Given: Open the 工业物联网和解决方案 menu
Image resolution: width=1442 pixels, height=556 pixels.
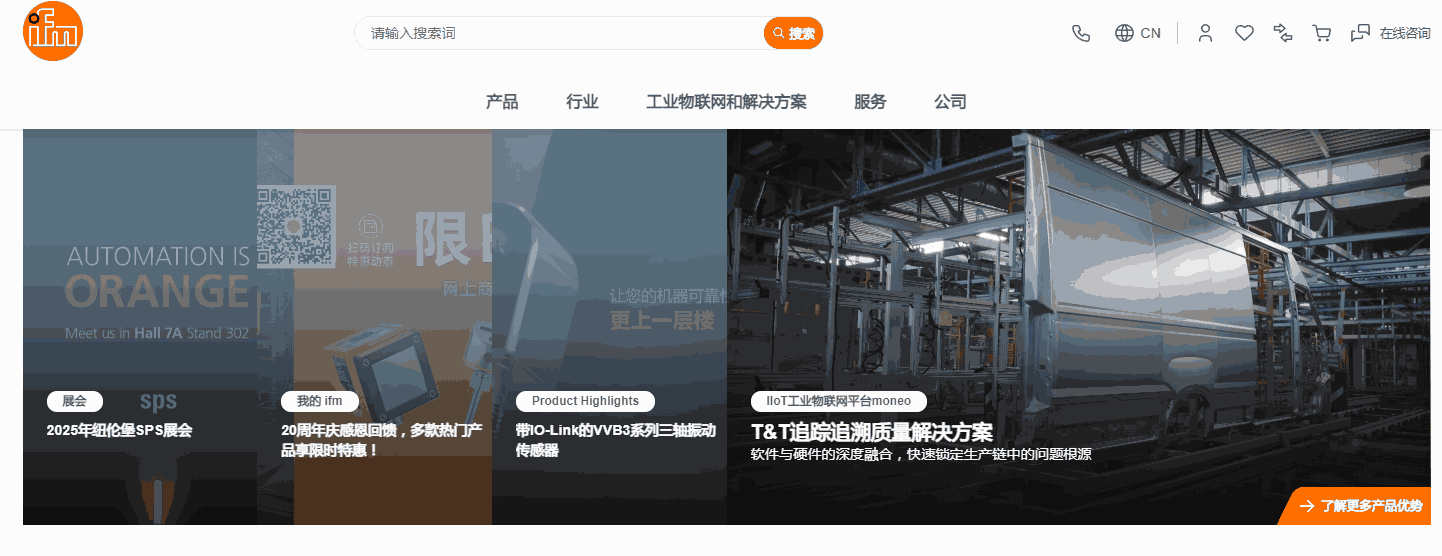Looking at the screenshot, I should pos(726,102).
